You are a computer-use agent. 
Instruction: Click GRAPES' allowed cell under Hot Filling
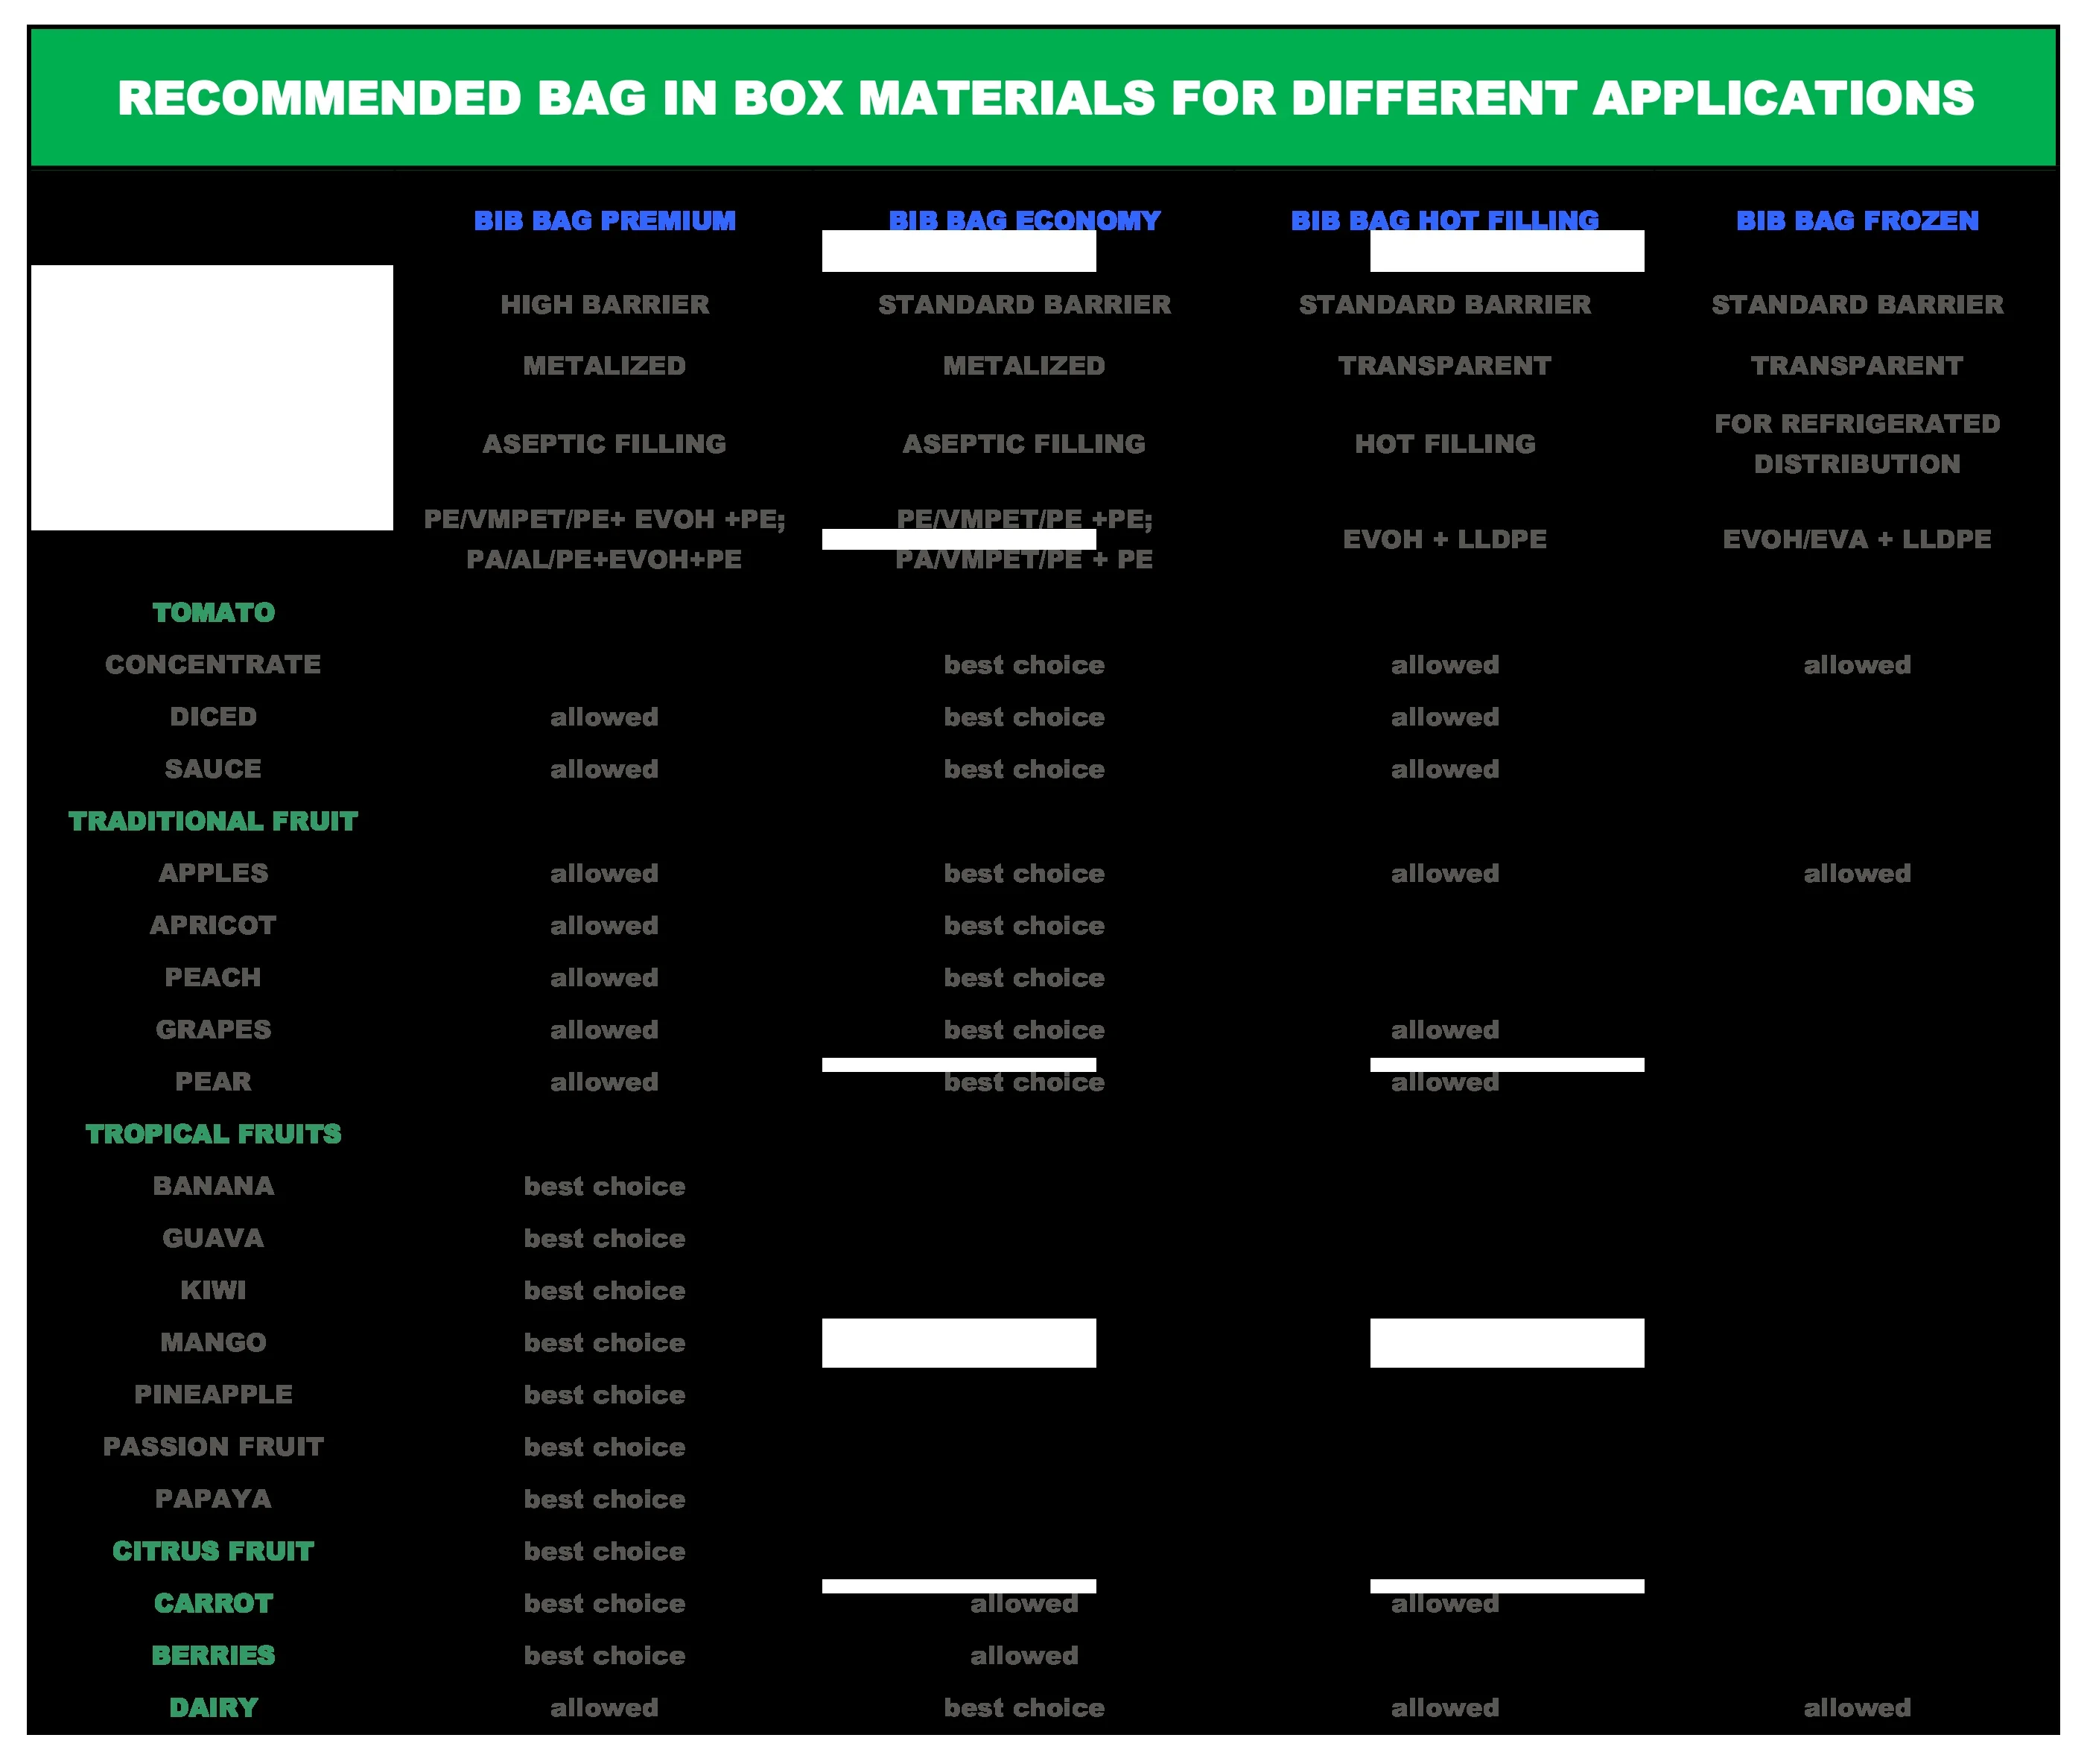click(x=1444, y=1029)
